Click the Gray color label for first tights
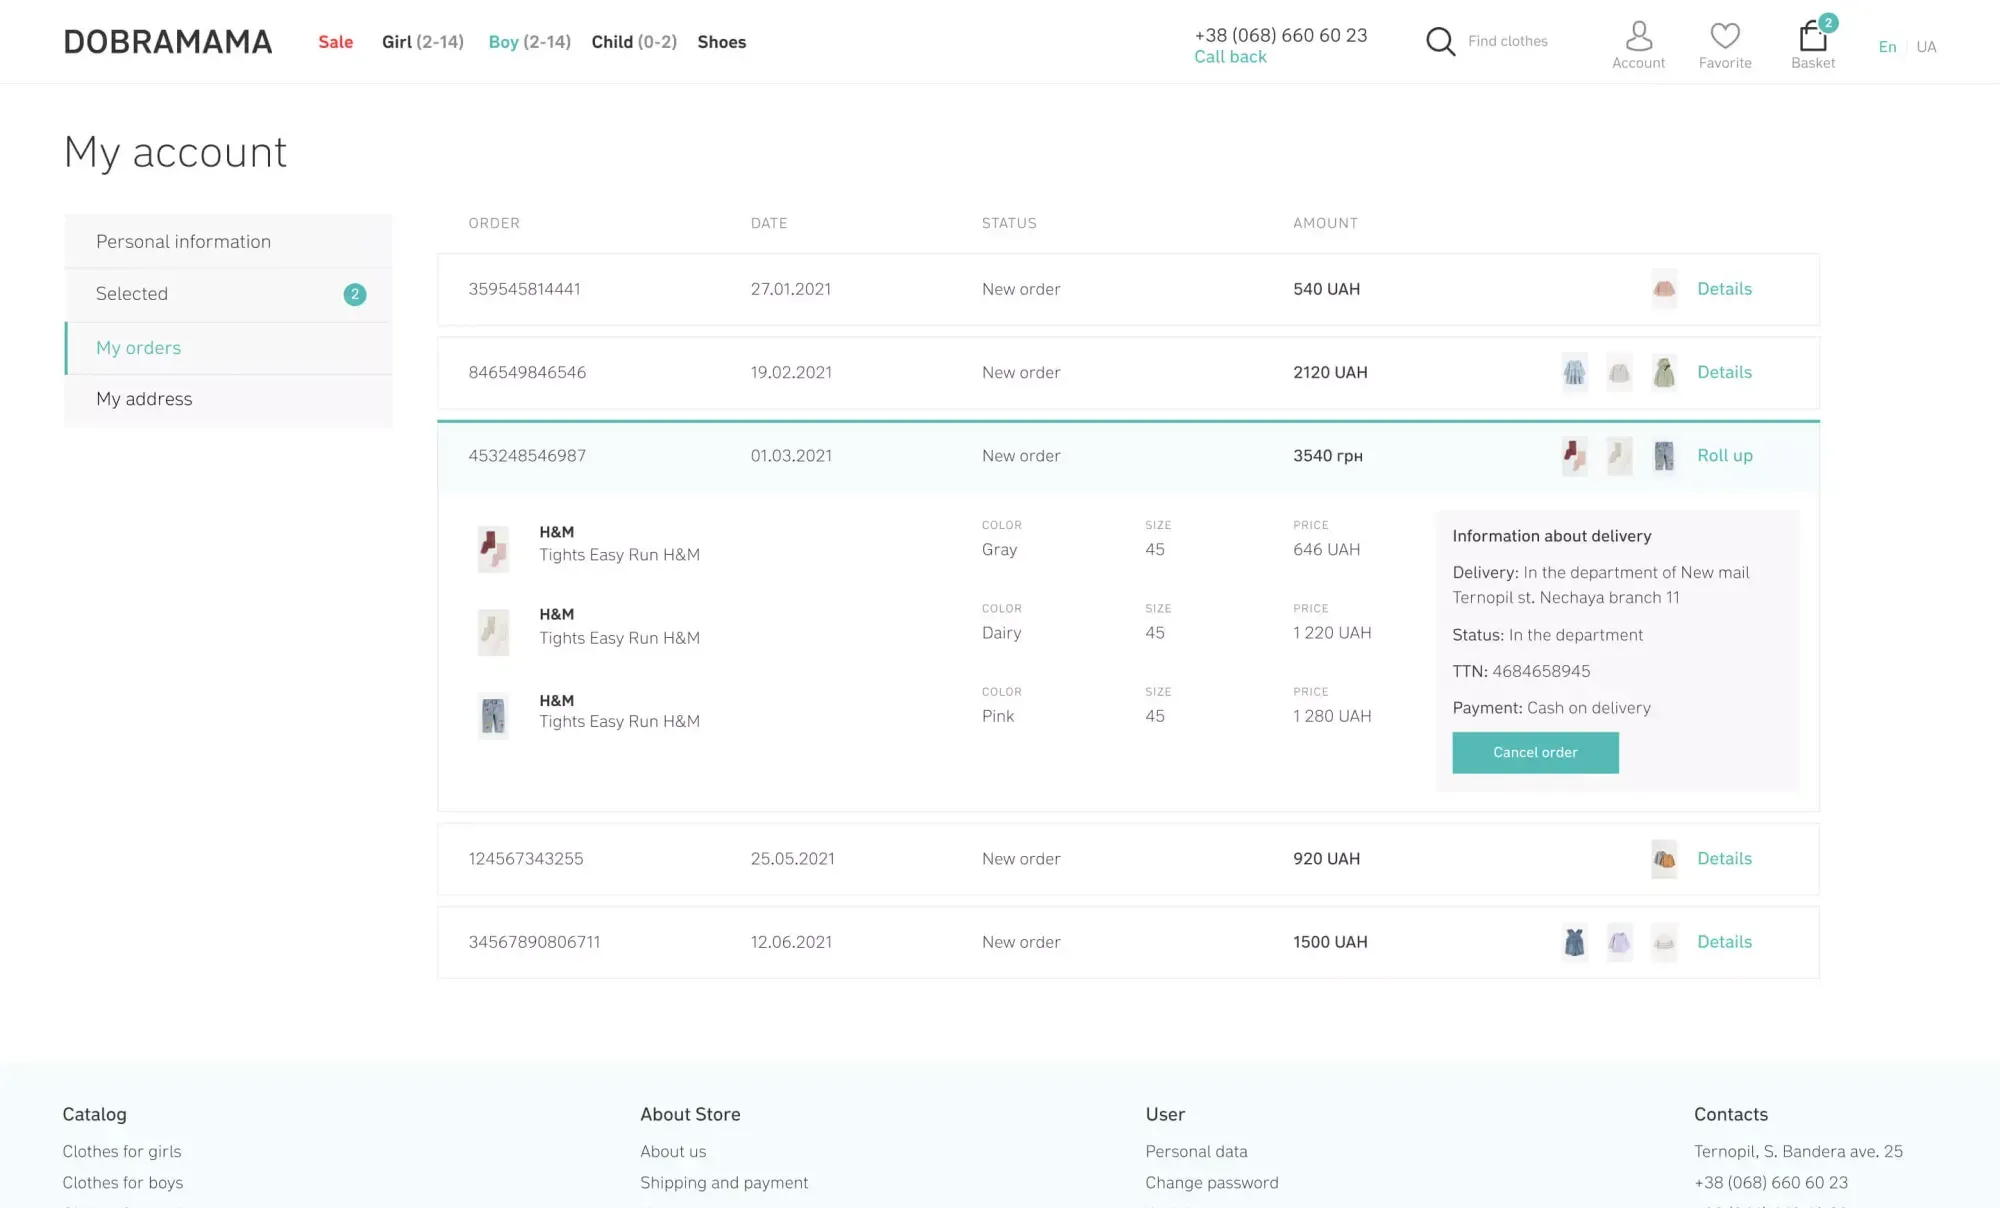This screenshot has width=2000, height=1208. click(999, 549)
